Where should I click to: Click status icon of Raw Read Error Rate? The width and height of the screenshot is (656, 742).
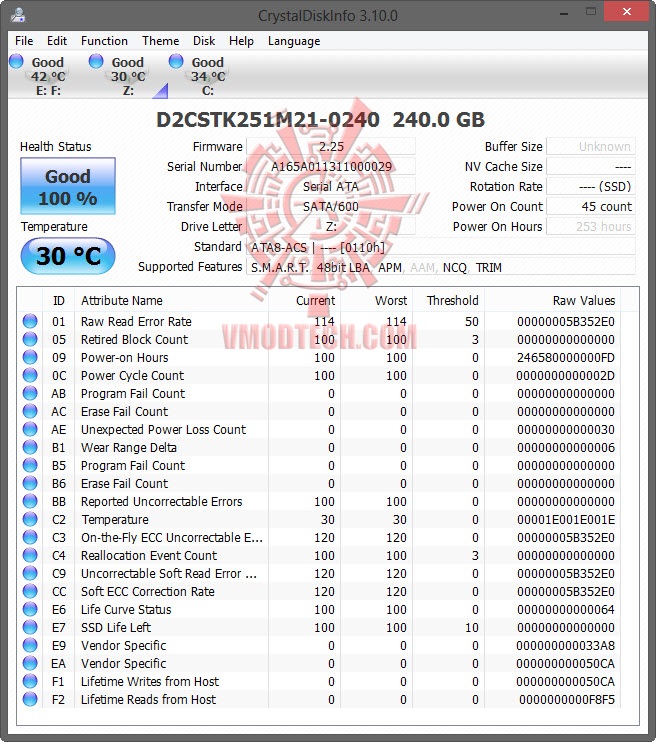click(x=30, y=321)
